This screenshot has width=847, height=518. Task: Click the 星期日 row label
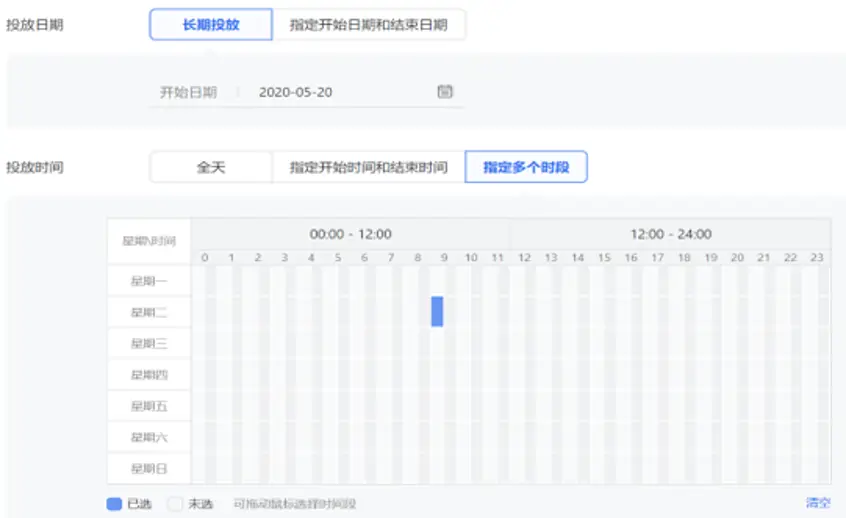click(x=149, y=468)
